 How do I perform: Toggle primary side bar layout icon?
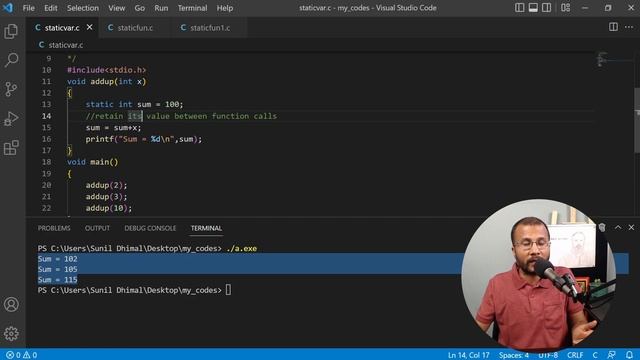[519, 8]
